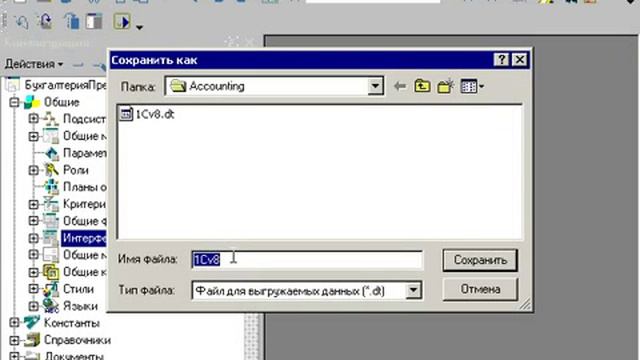Click the Общие к icon in the tree
Viewport: 640px width, 360px height.
click(51, 272)
